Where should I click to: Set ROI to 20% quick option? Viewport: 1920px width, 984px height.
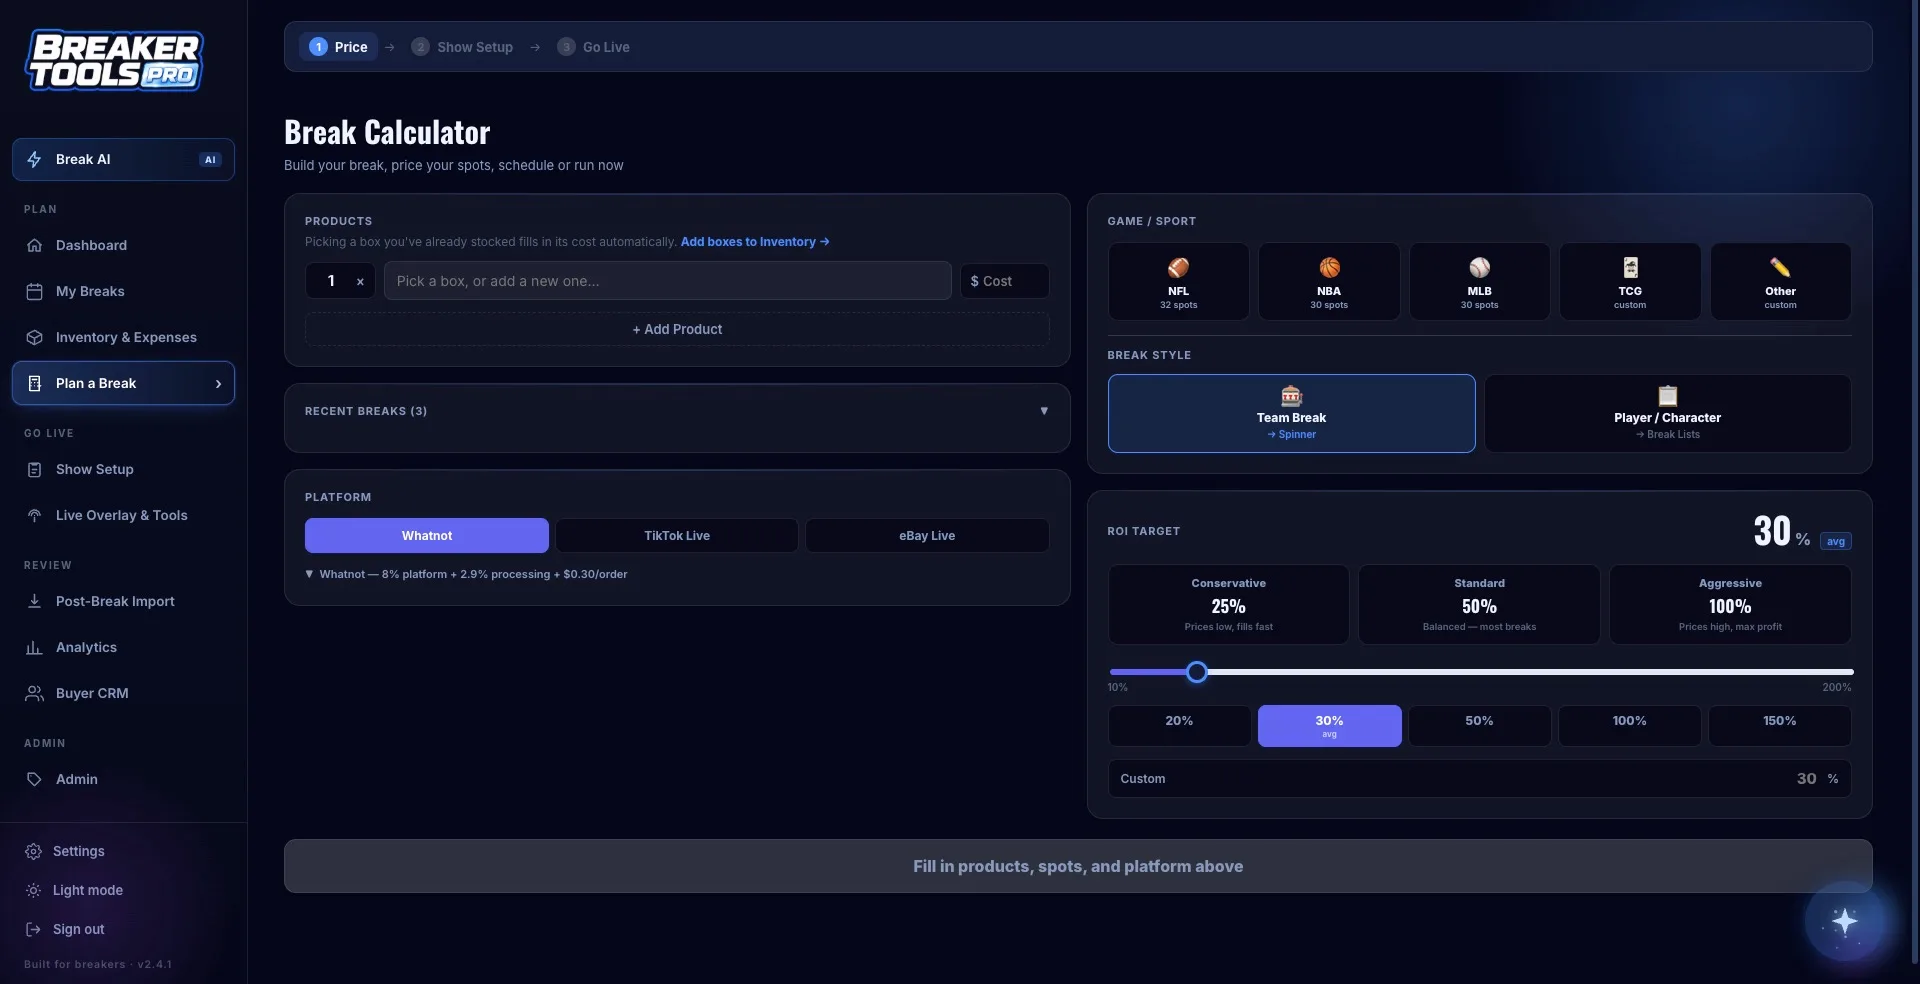tap(1179, 726)
